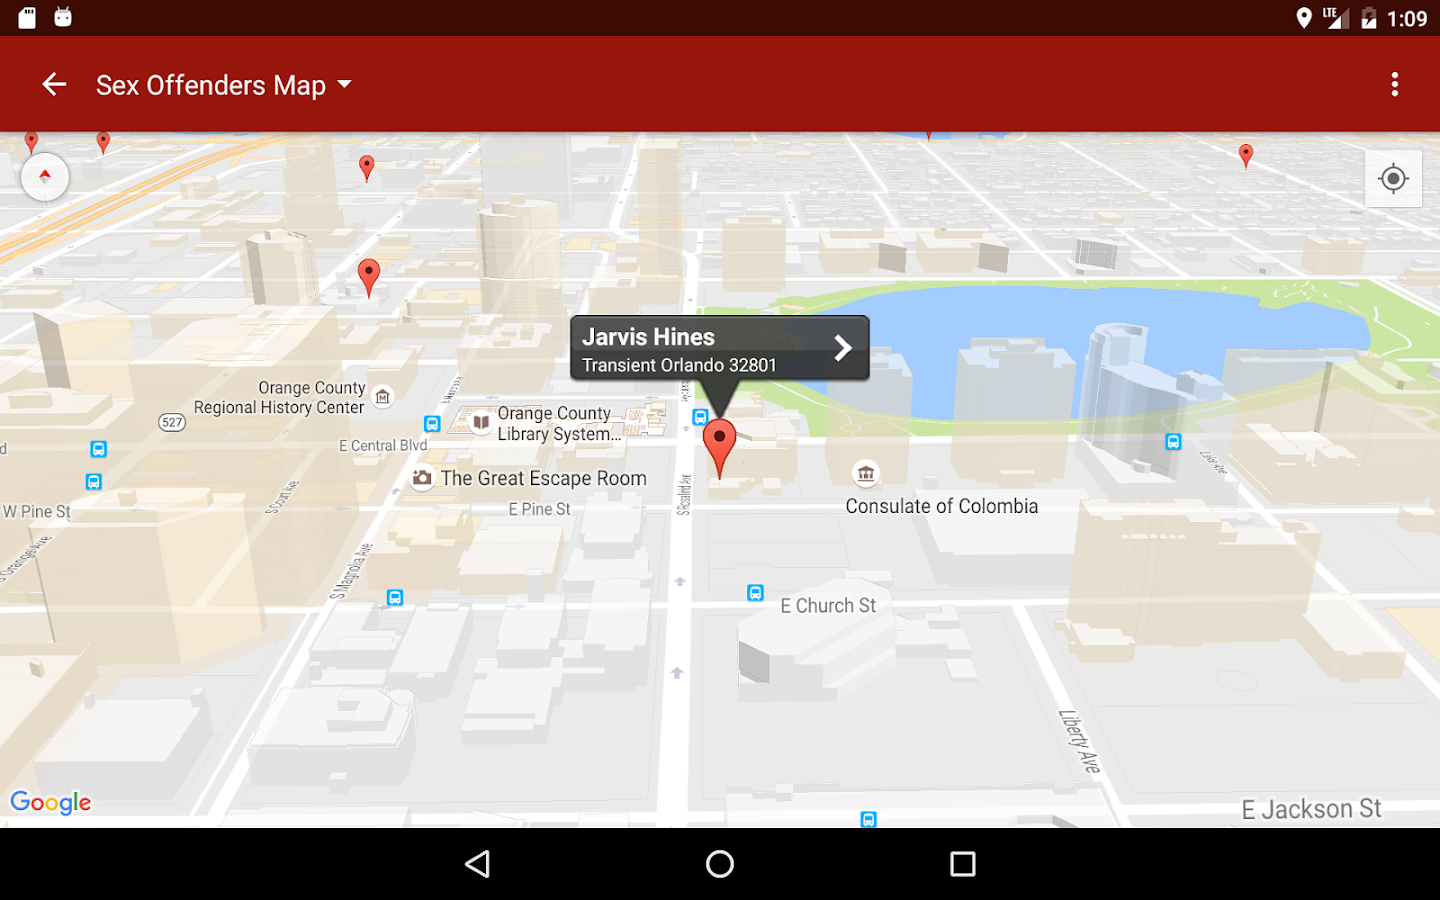The width and height of the screenshot is (1440, 900).
Task: Tap the location indicator in the status bar
Action: [1304, 18]
